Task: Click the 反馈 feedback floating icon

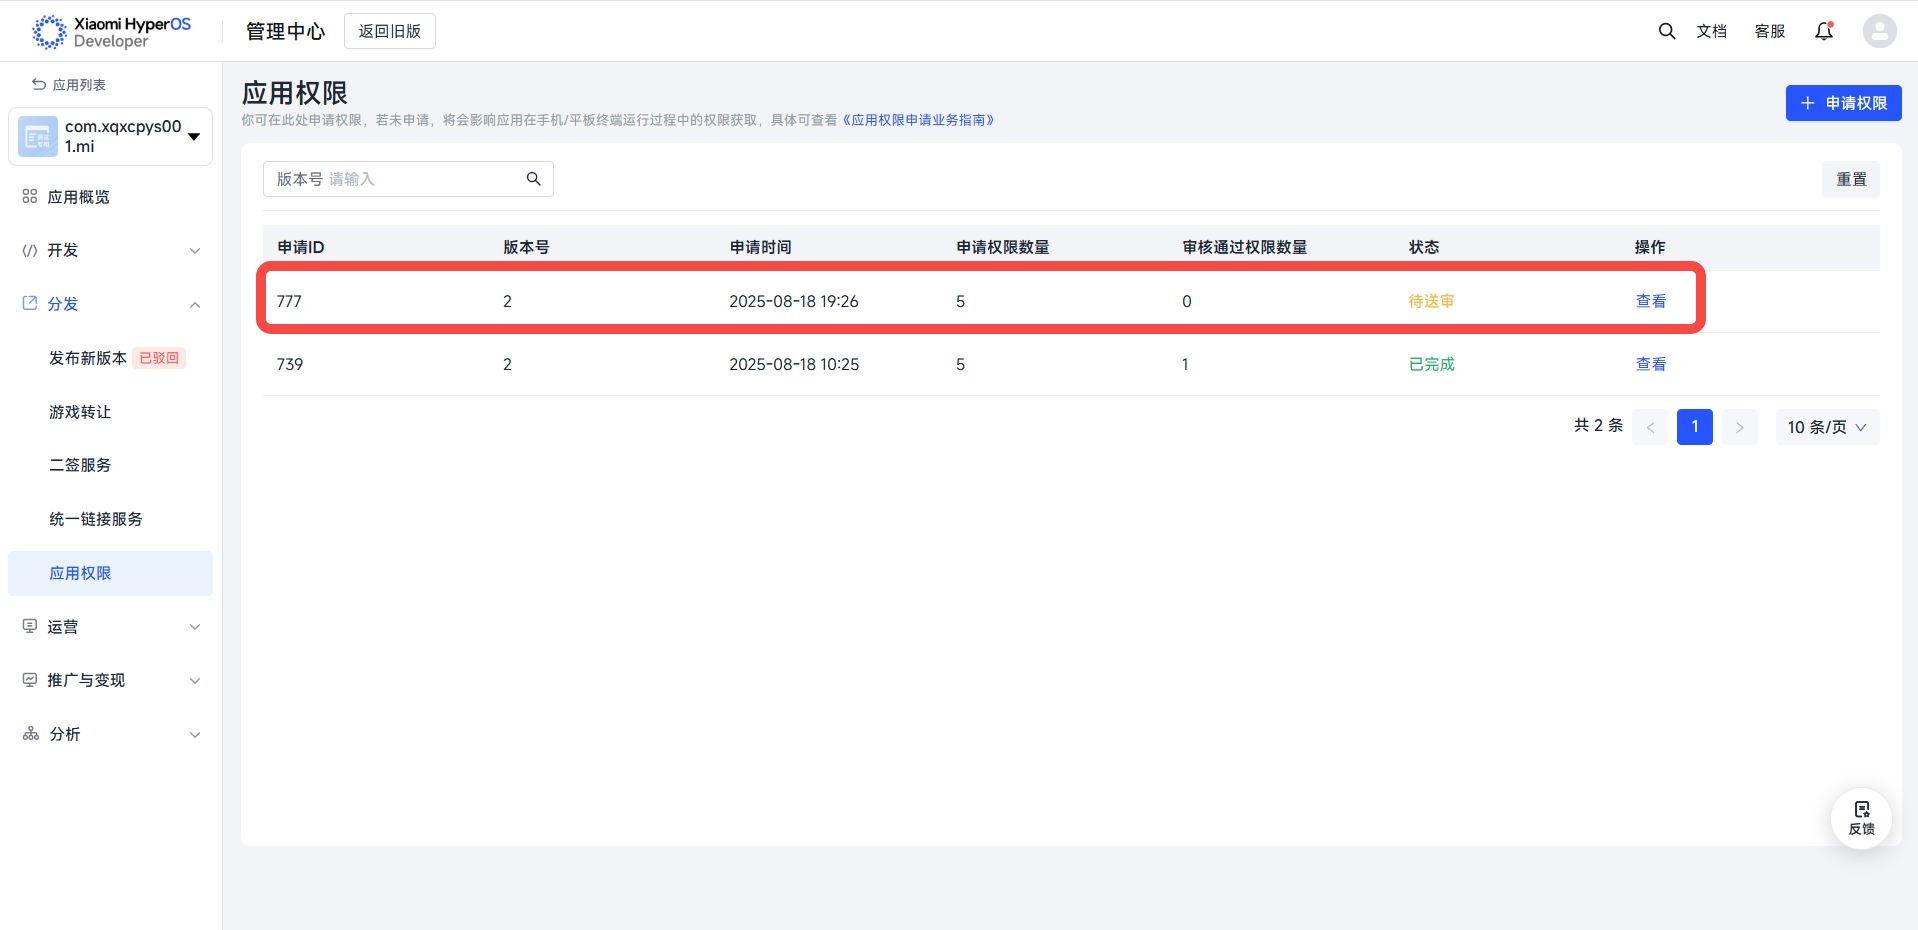Action: (1861, 818)
